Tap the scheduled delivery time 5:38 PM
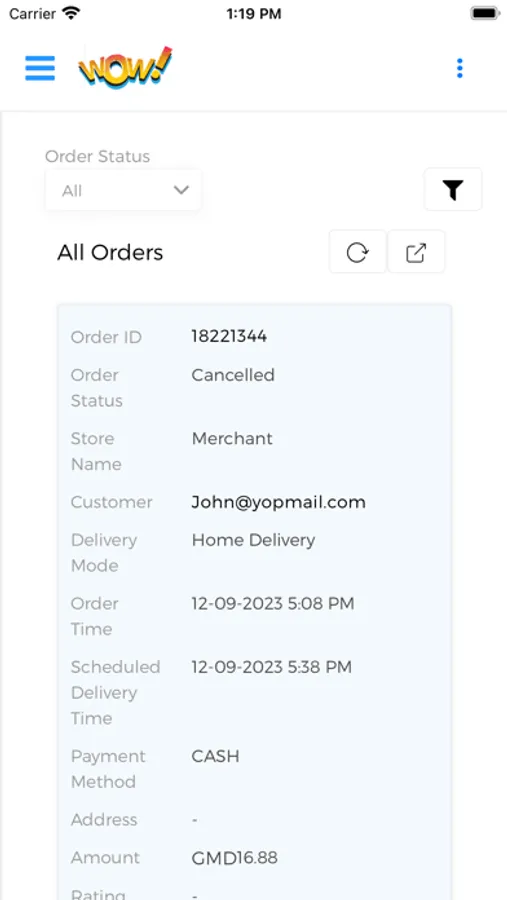This screenshot has width=507, height=900. pos(272,667)
